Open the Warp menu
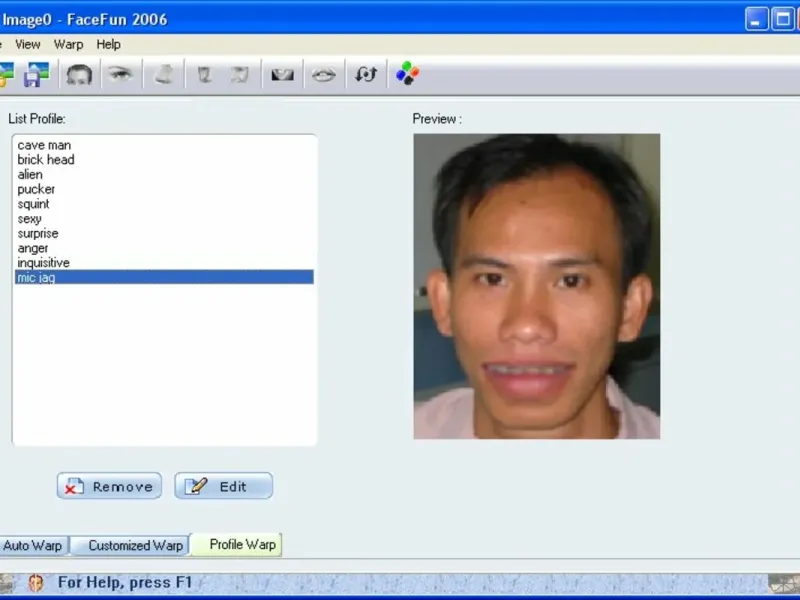This screenshot has height=600, width=800. pos(69,44)
